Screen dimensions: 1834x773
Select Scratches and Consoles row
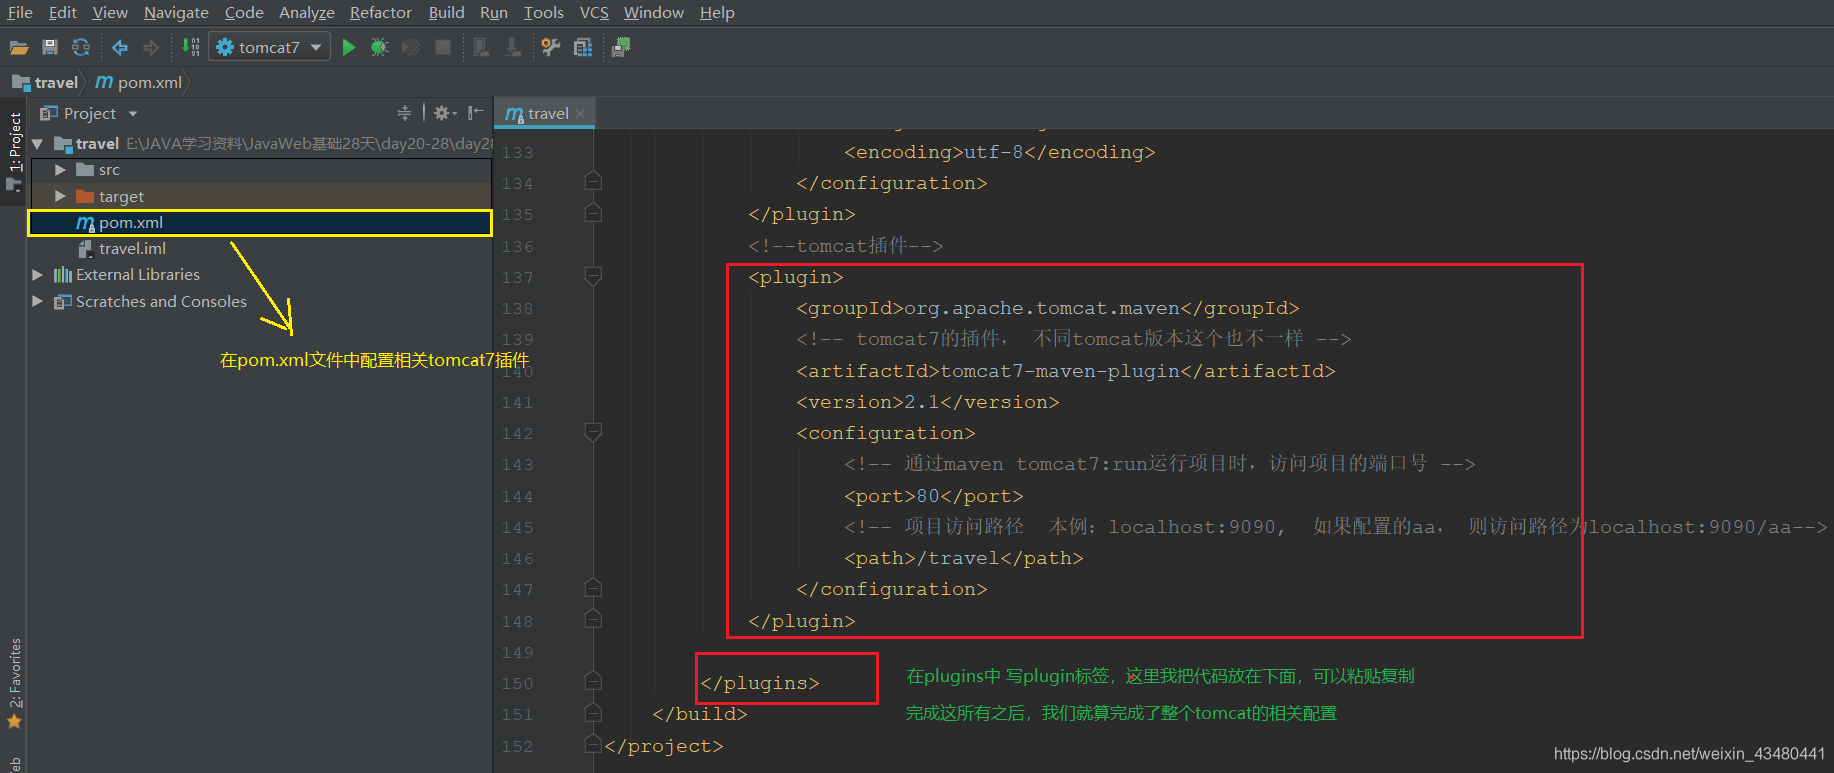pyautogui.click(x=260, y=301)
